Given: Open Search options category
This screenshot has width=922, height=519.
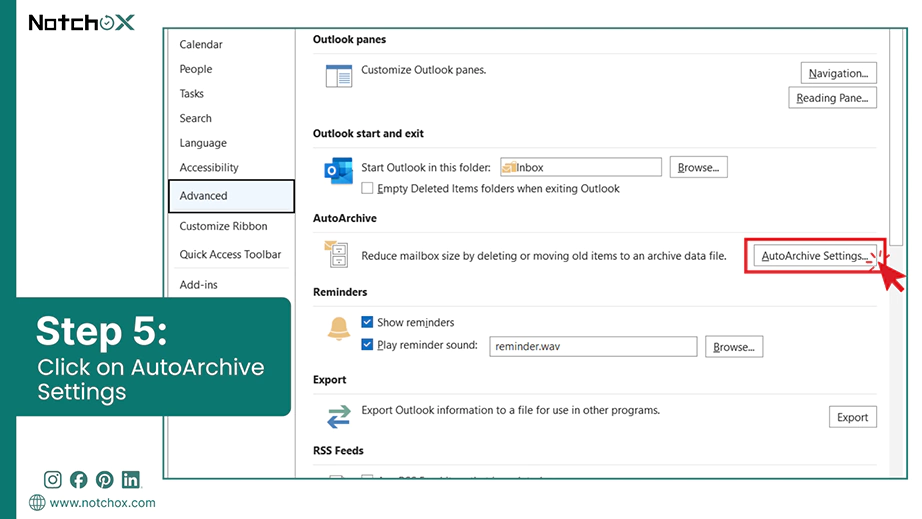Looking at the screenshot, I should click(x=196, y=118).
